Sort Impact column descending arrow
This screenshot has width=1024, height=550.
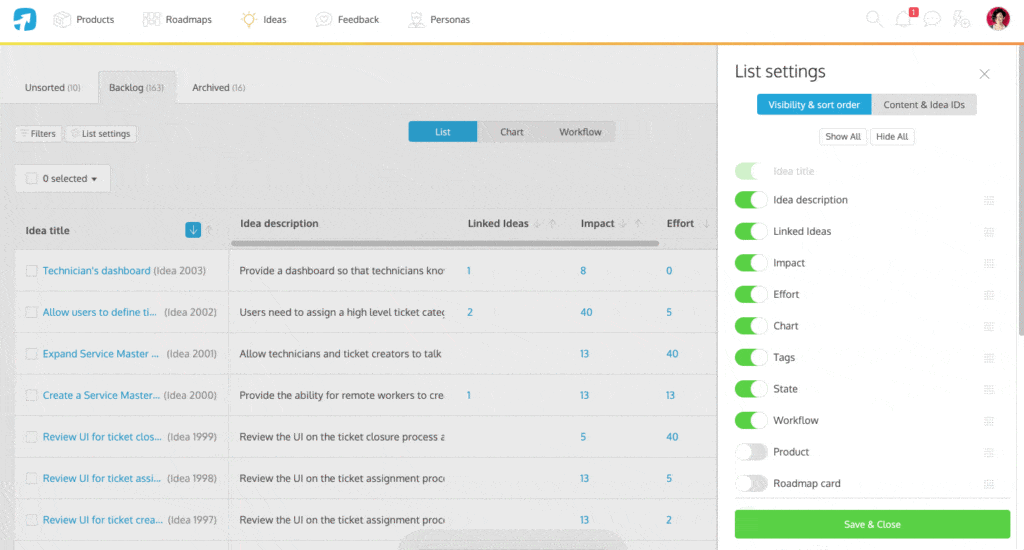623,223
